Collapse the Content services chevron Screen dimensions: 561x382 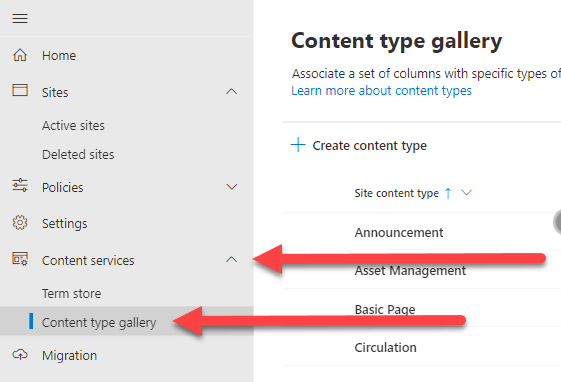[232, 259]
